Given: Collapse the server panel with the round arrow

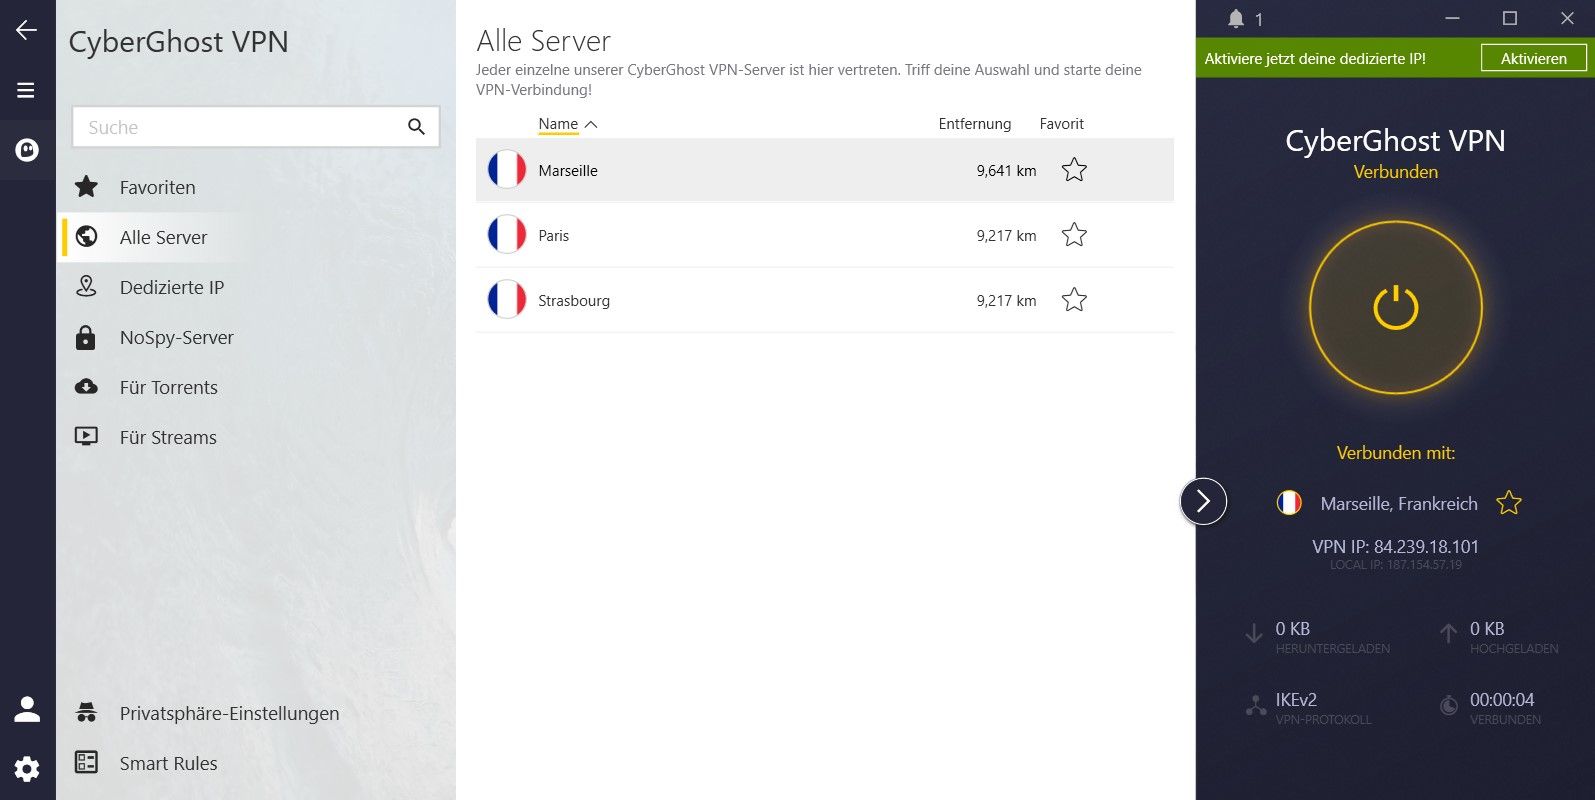Looking at the screenshot, I should click(1203, 501).
